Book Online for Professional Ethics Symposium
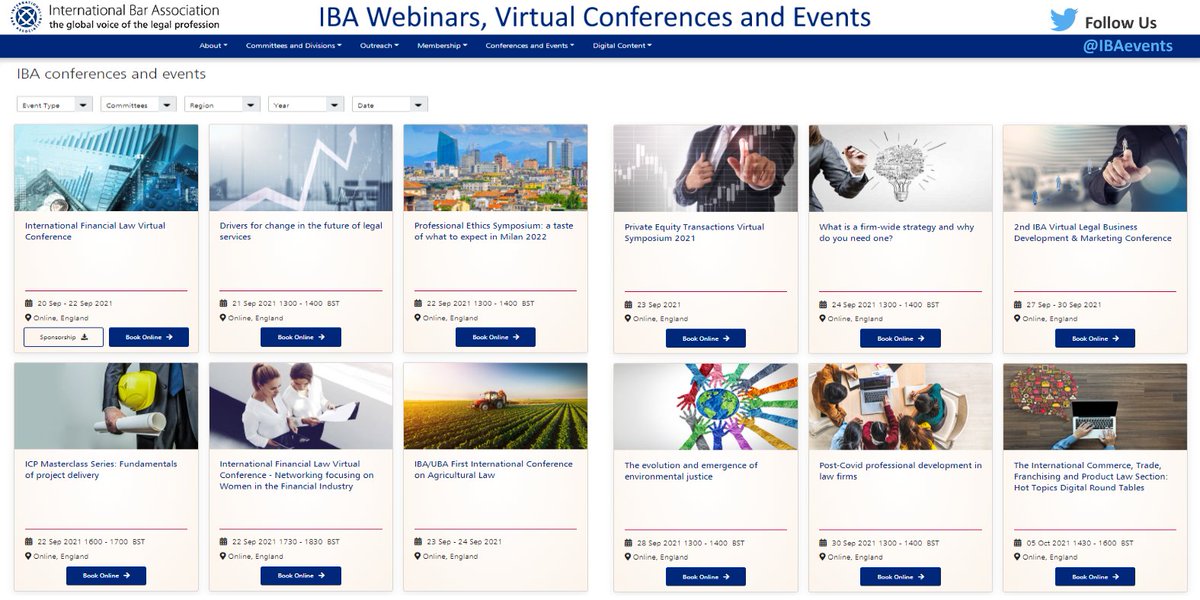The width and height of the screenshot is (1200, 600). point(495,337)
